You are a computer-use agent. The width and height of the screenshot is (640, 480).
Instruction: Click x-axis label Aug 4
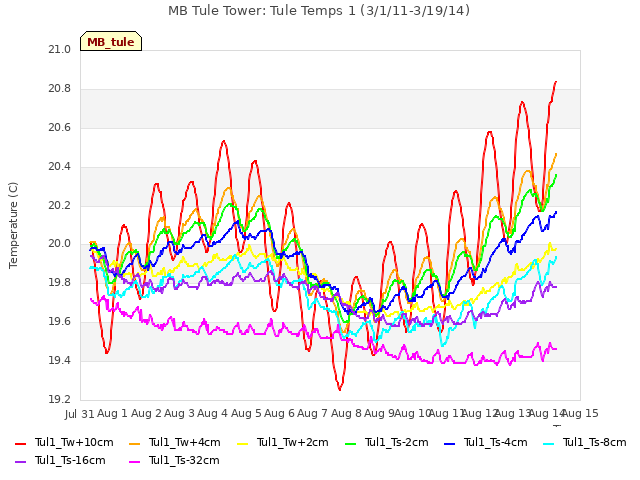point(213,413)
